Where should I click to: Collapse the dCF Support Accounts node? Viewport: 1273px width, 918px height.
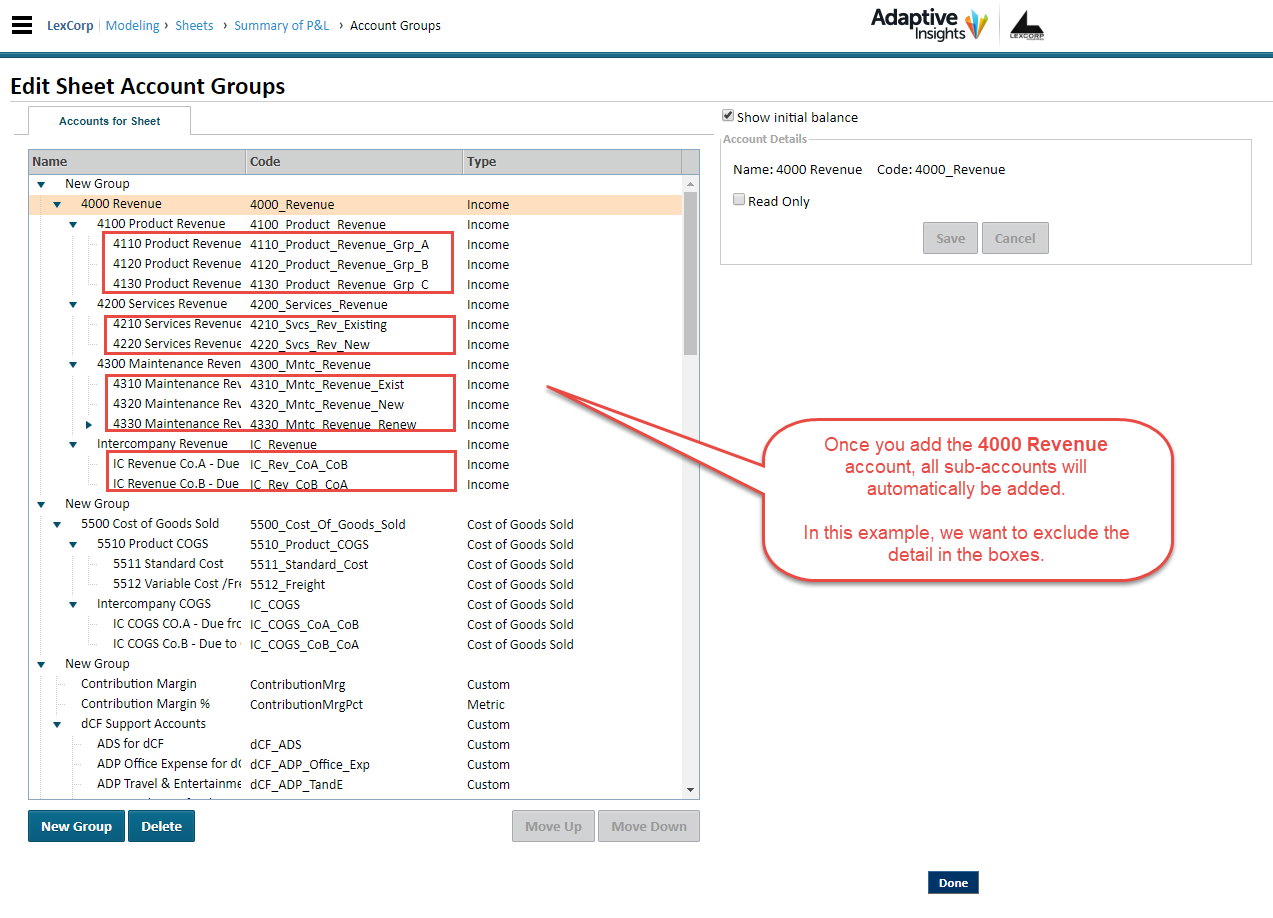(57, 724)
